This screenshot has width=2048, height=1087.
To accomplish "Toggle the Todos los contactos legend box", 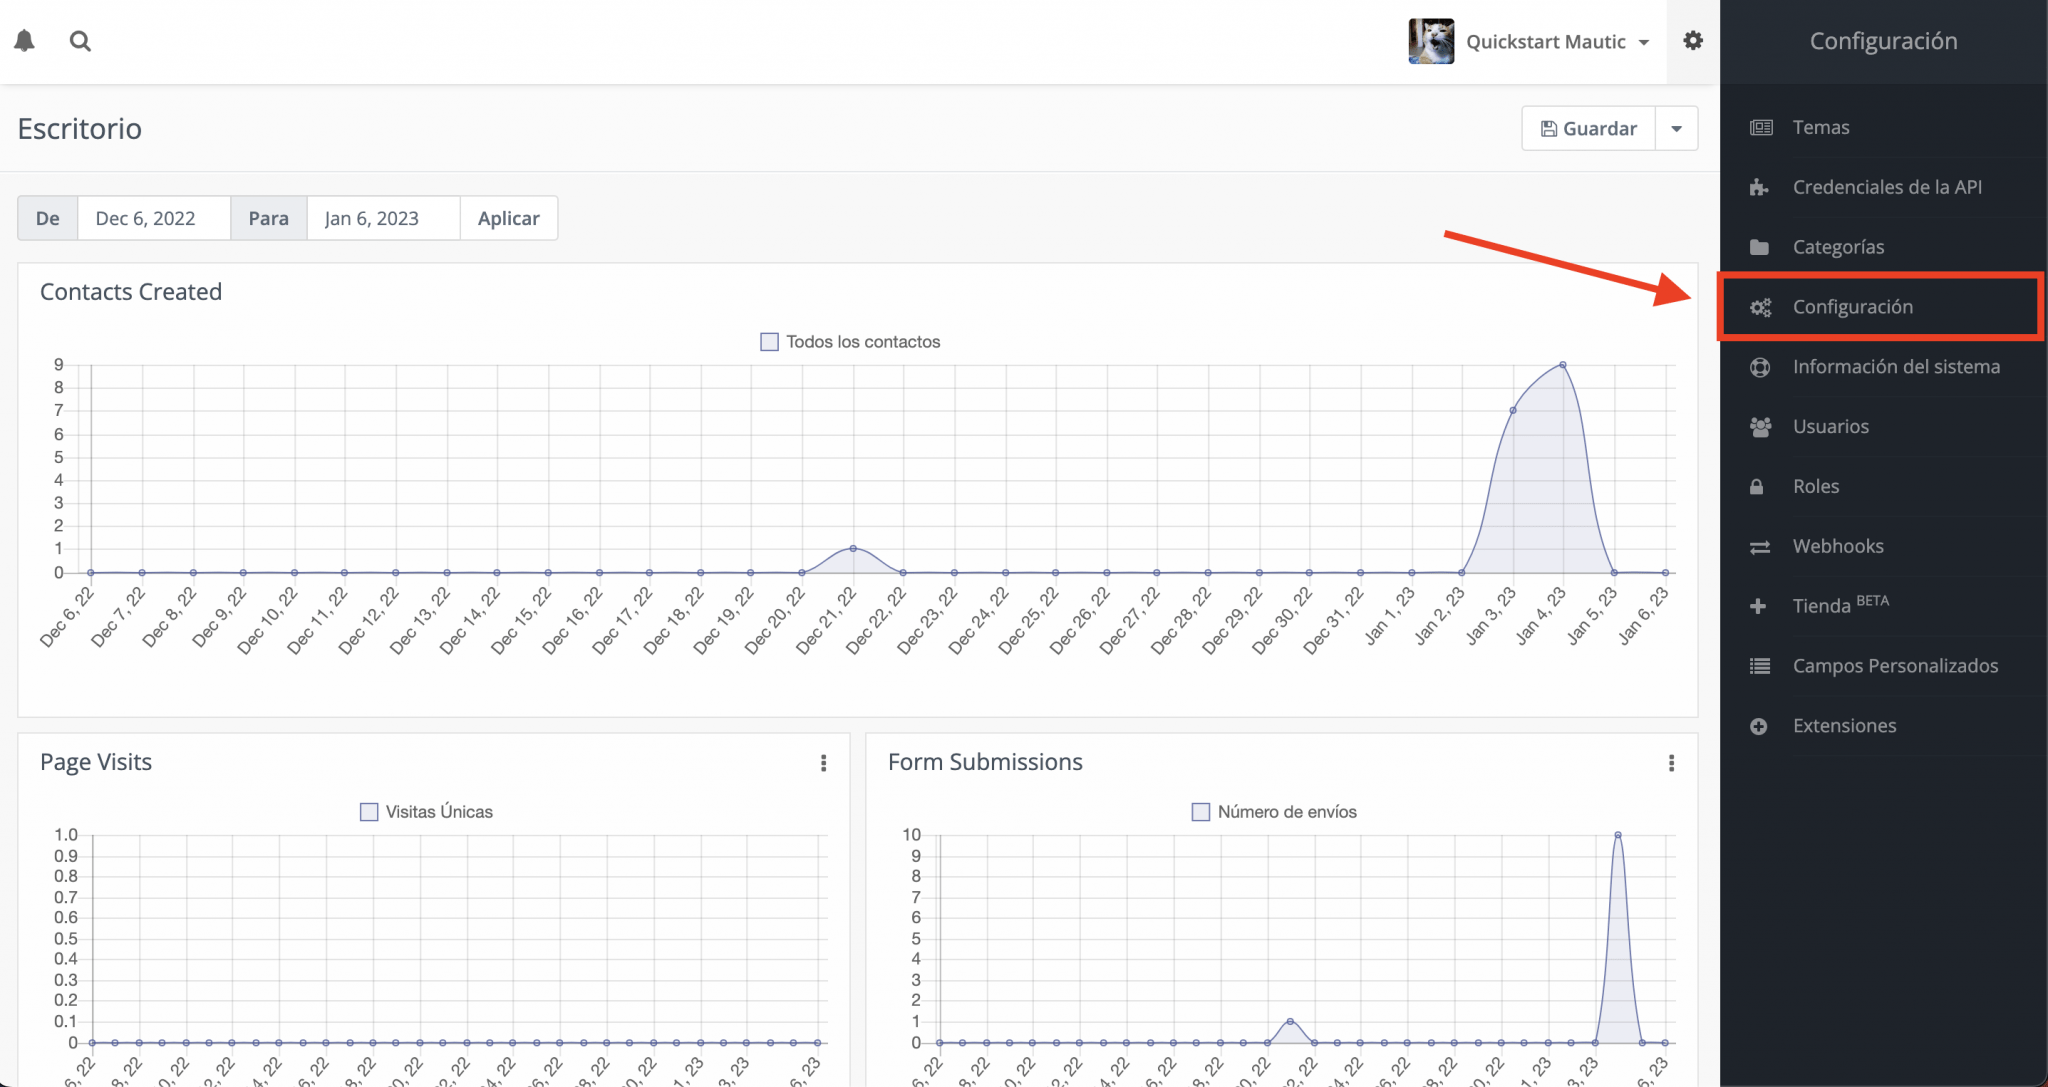I will coord(769,342).
